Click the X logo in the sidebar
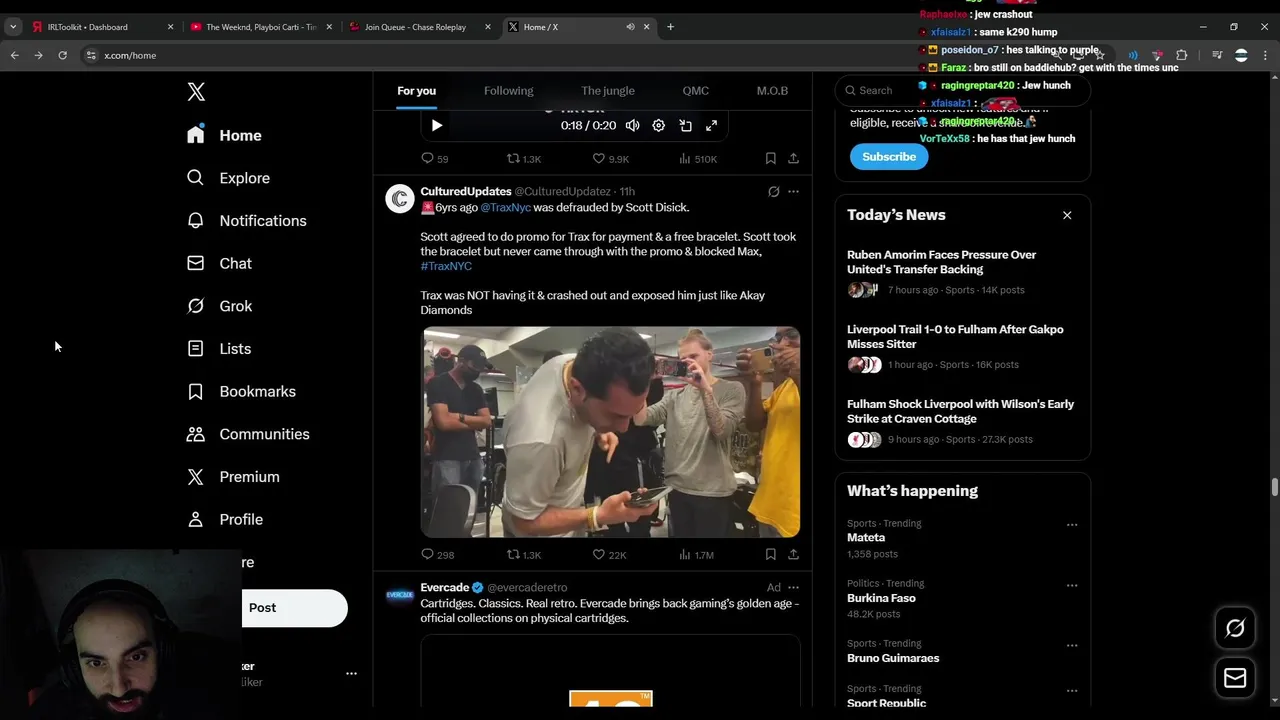The width and height of the screenshot is (1280, 720). [196, 92]
